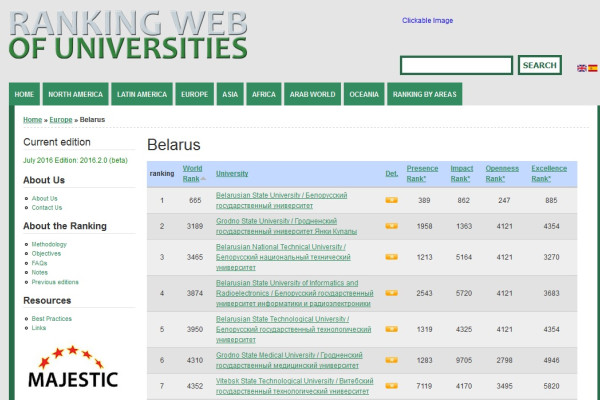Open the About Us sidebar link

tap(44, 199)
